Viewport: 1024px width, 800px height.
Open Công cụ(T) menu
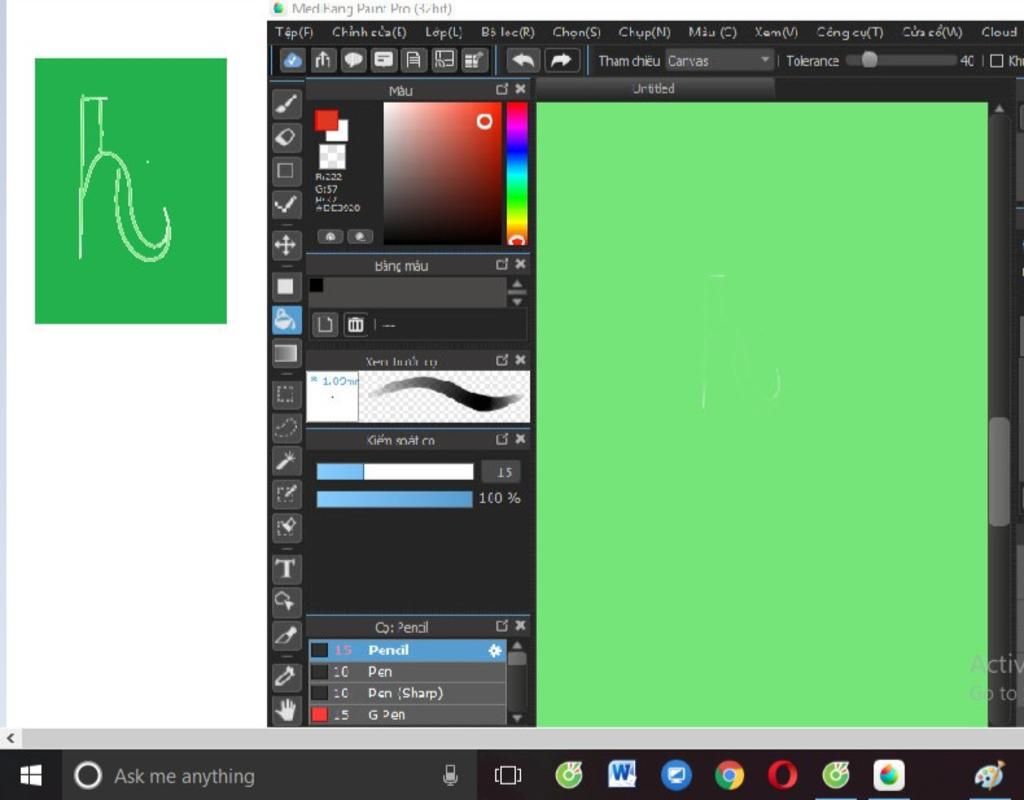pyautogui.click(x=850, y=32)
